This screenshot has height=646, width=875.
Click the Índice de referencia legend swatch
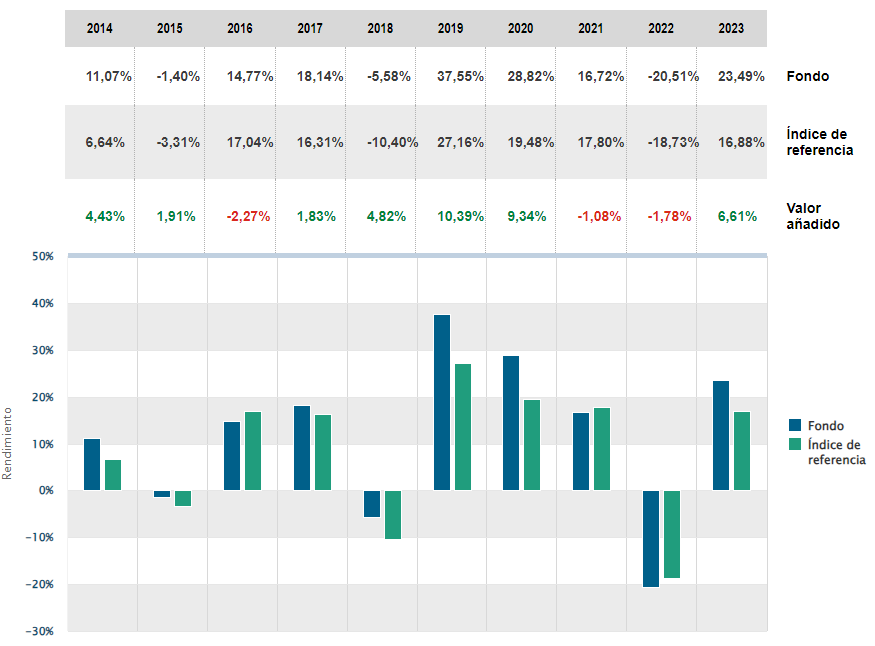796,445
